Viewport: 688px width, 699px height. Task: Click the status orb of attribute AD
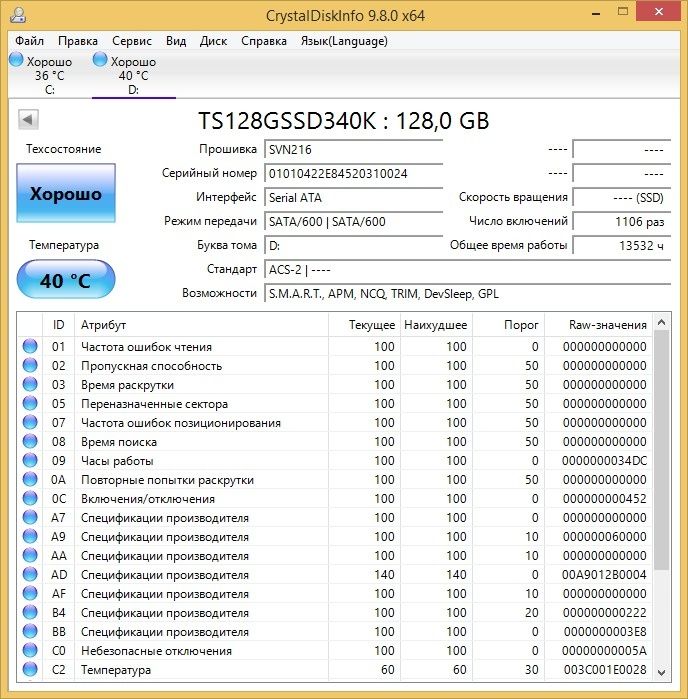coord(30,575)
